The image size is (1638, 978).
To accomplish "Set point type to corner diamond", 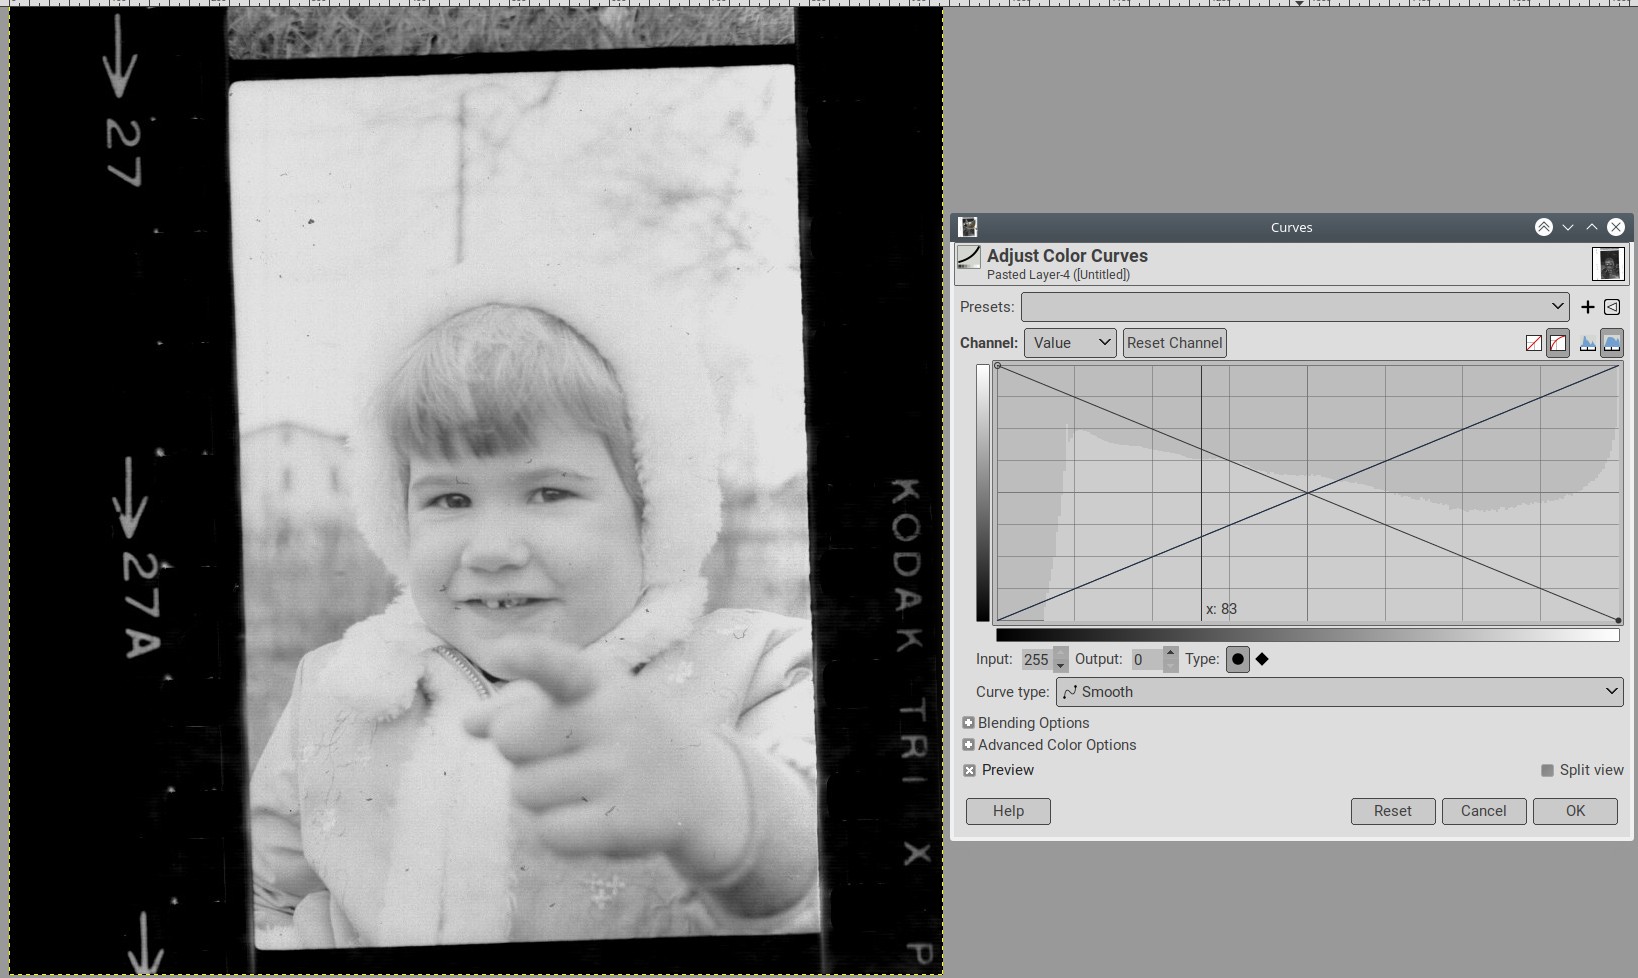I will [x=1262, y=659].
